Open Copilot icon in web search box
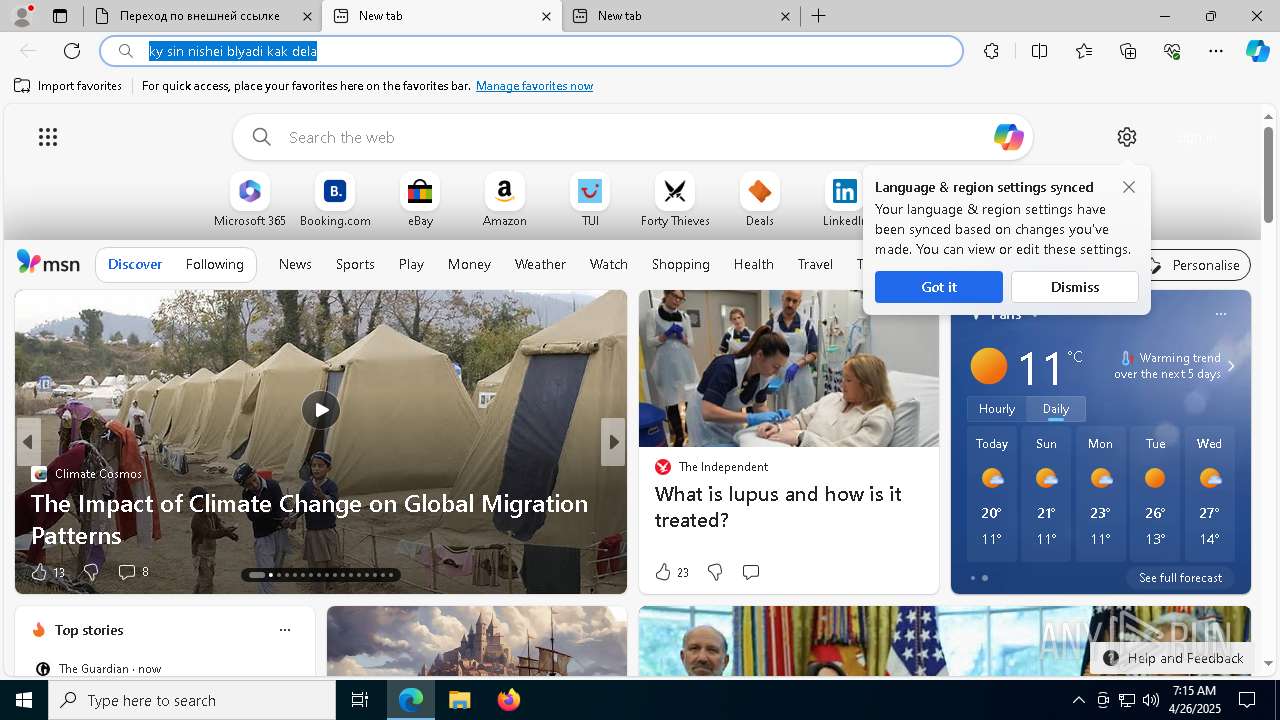 click(1008, 137)
